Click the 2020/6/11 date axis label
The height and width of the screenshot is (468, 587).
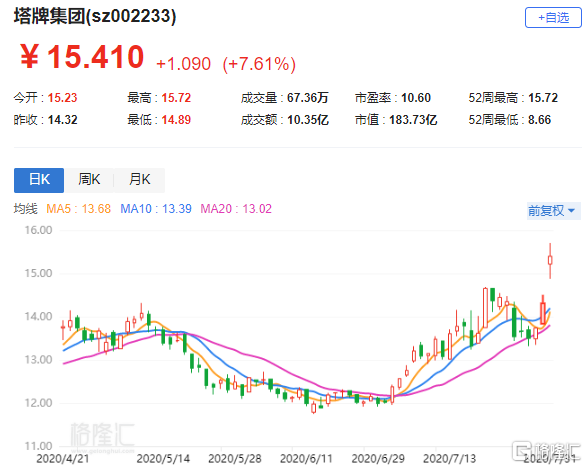click(306, 459)
